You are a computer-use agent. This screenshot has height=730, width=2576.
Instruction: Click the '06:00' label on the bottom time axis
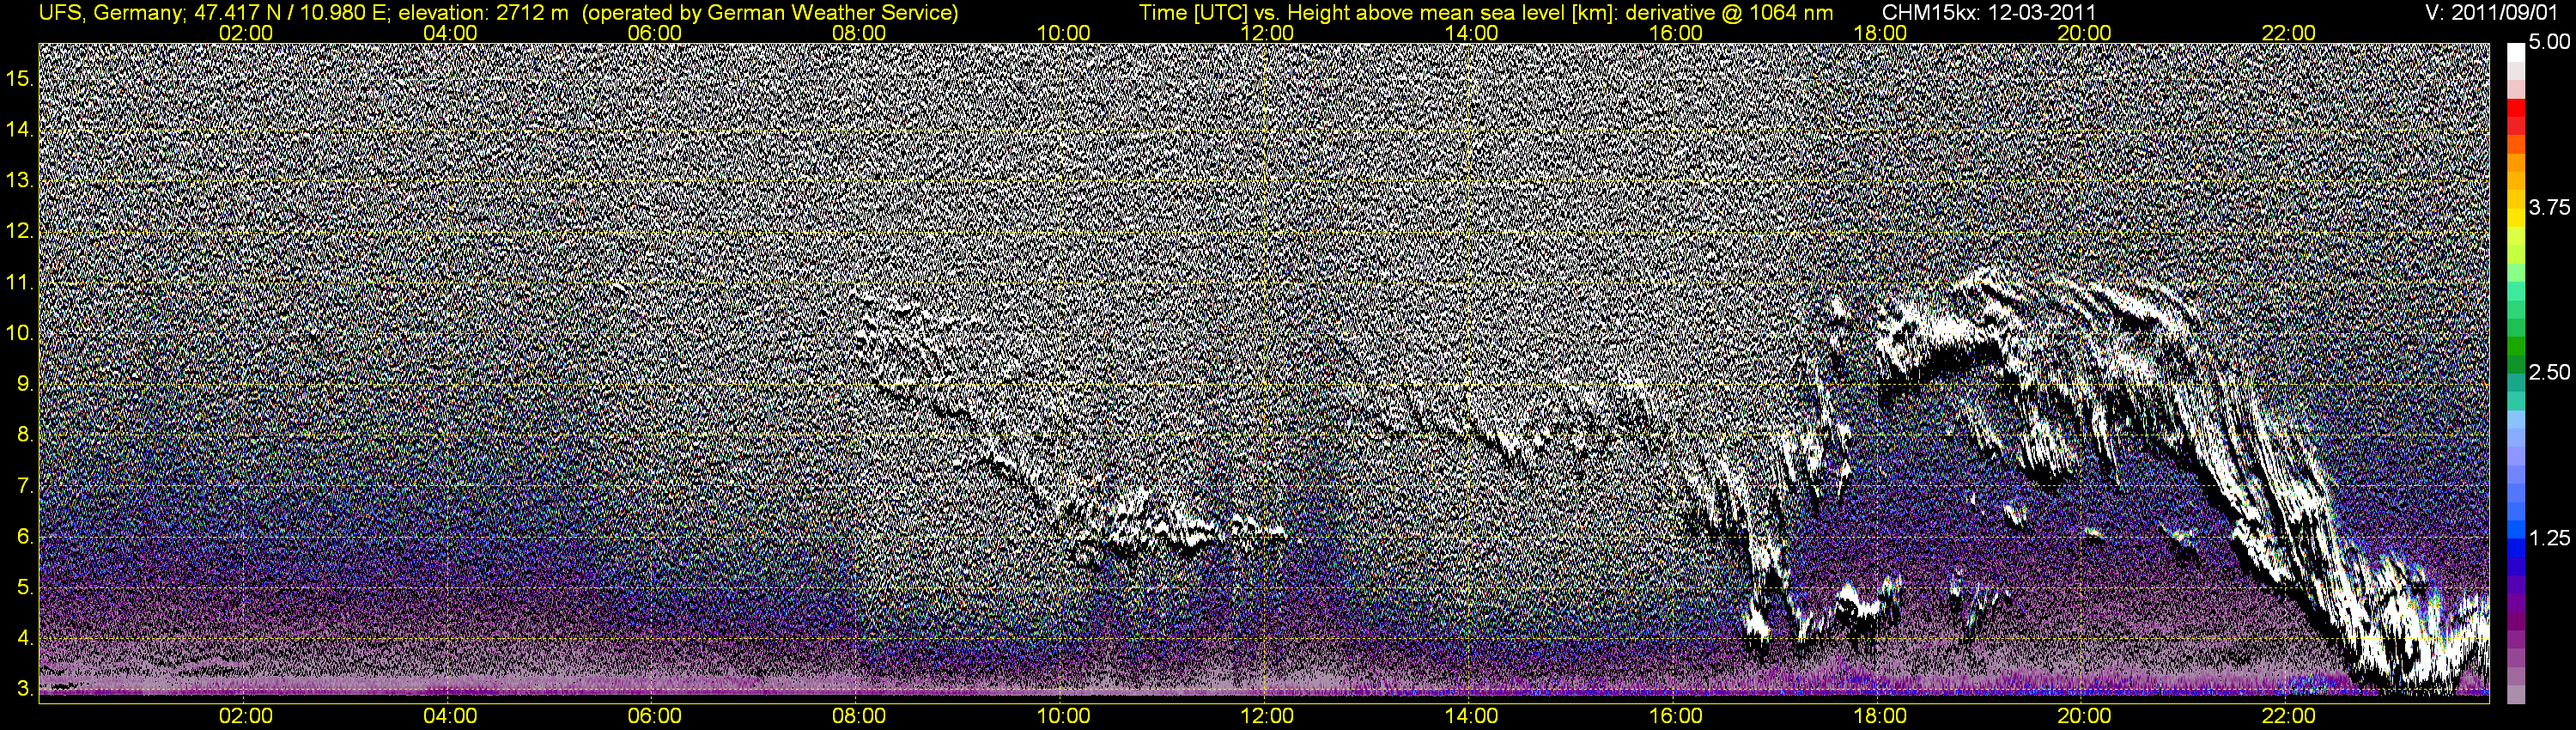[654, 716]
